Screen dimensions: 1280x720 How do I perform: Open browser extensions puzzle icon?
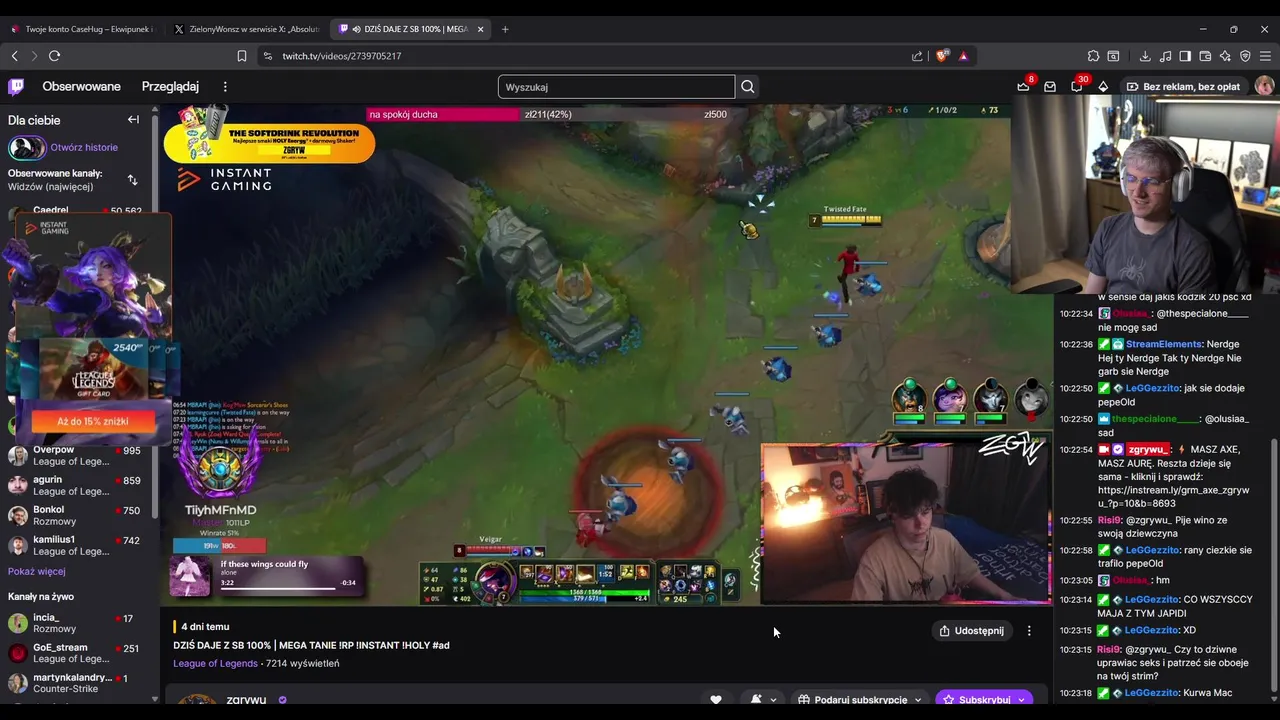point(1094,56)
